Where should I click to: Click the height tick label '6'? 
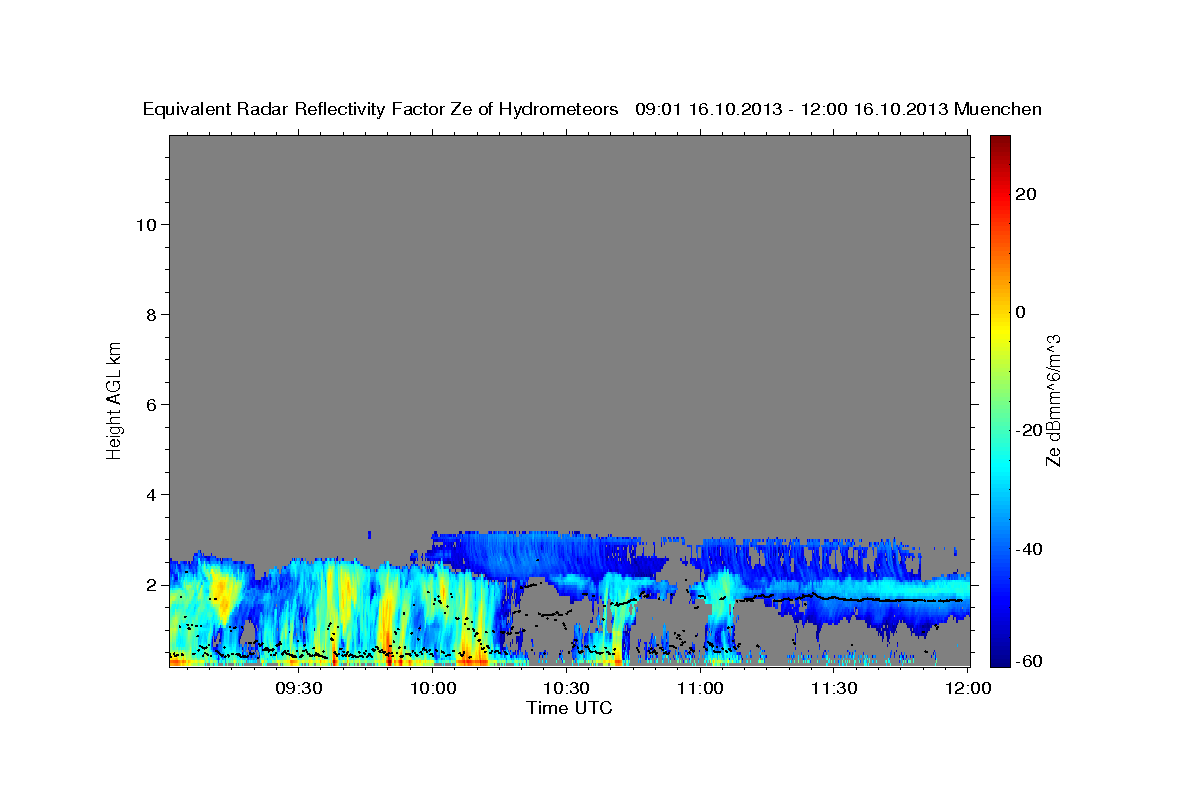coord(152,404)
